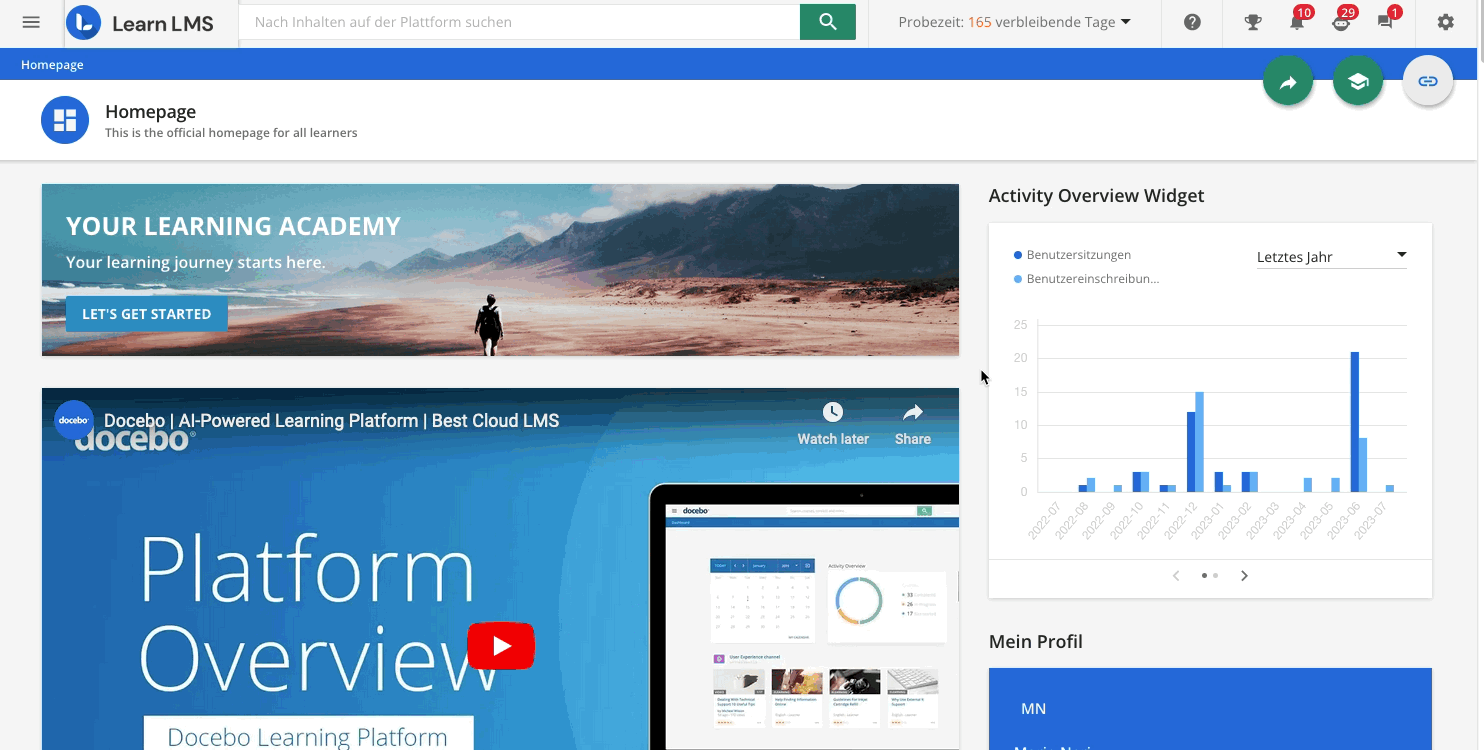Screen dimensions: 1484x750
Task: Click the Homepage breadcrumb item
Action: tap(52, 65)
